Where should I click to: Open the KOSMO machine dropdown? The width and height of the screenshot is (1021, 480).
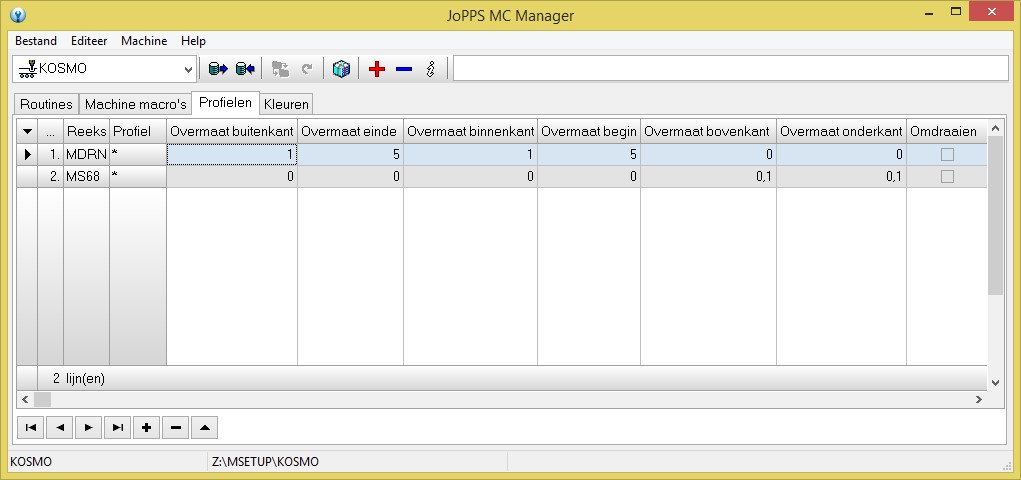pos(188,69)
